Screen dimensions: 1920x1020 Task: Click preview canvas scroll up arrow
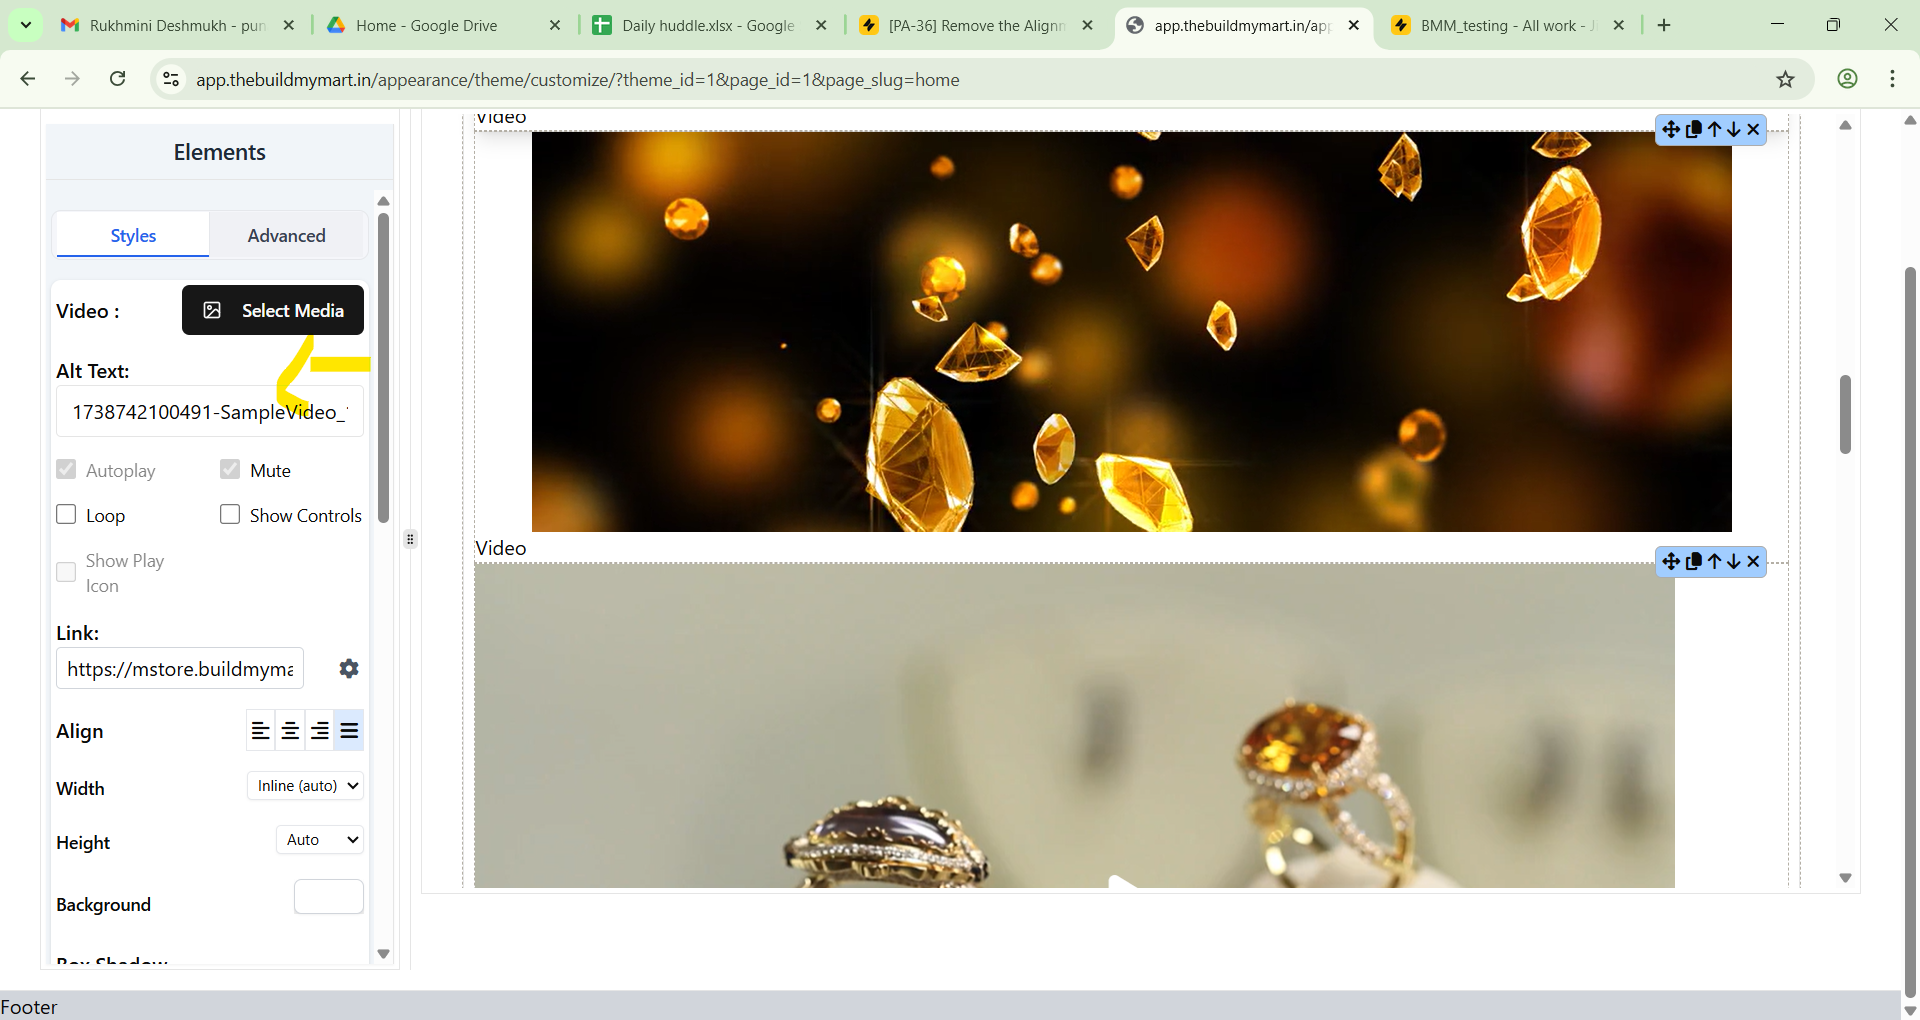(x=1845, y=125)
